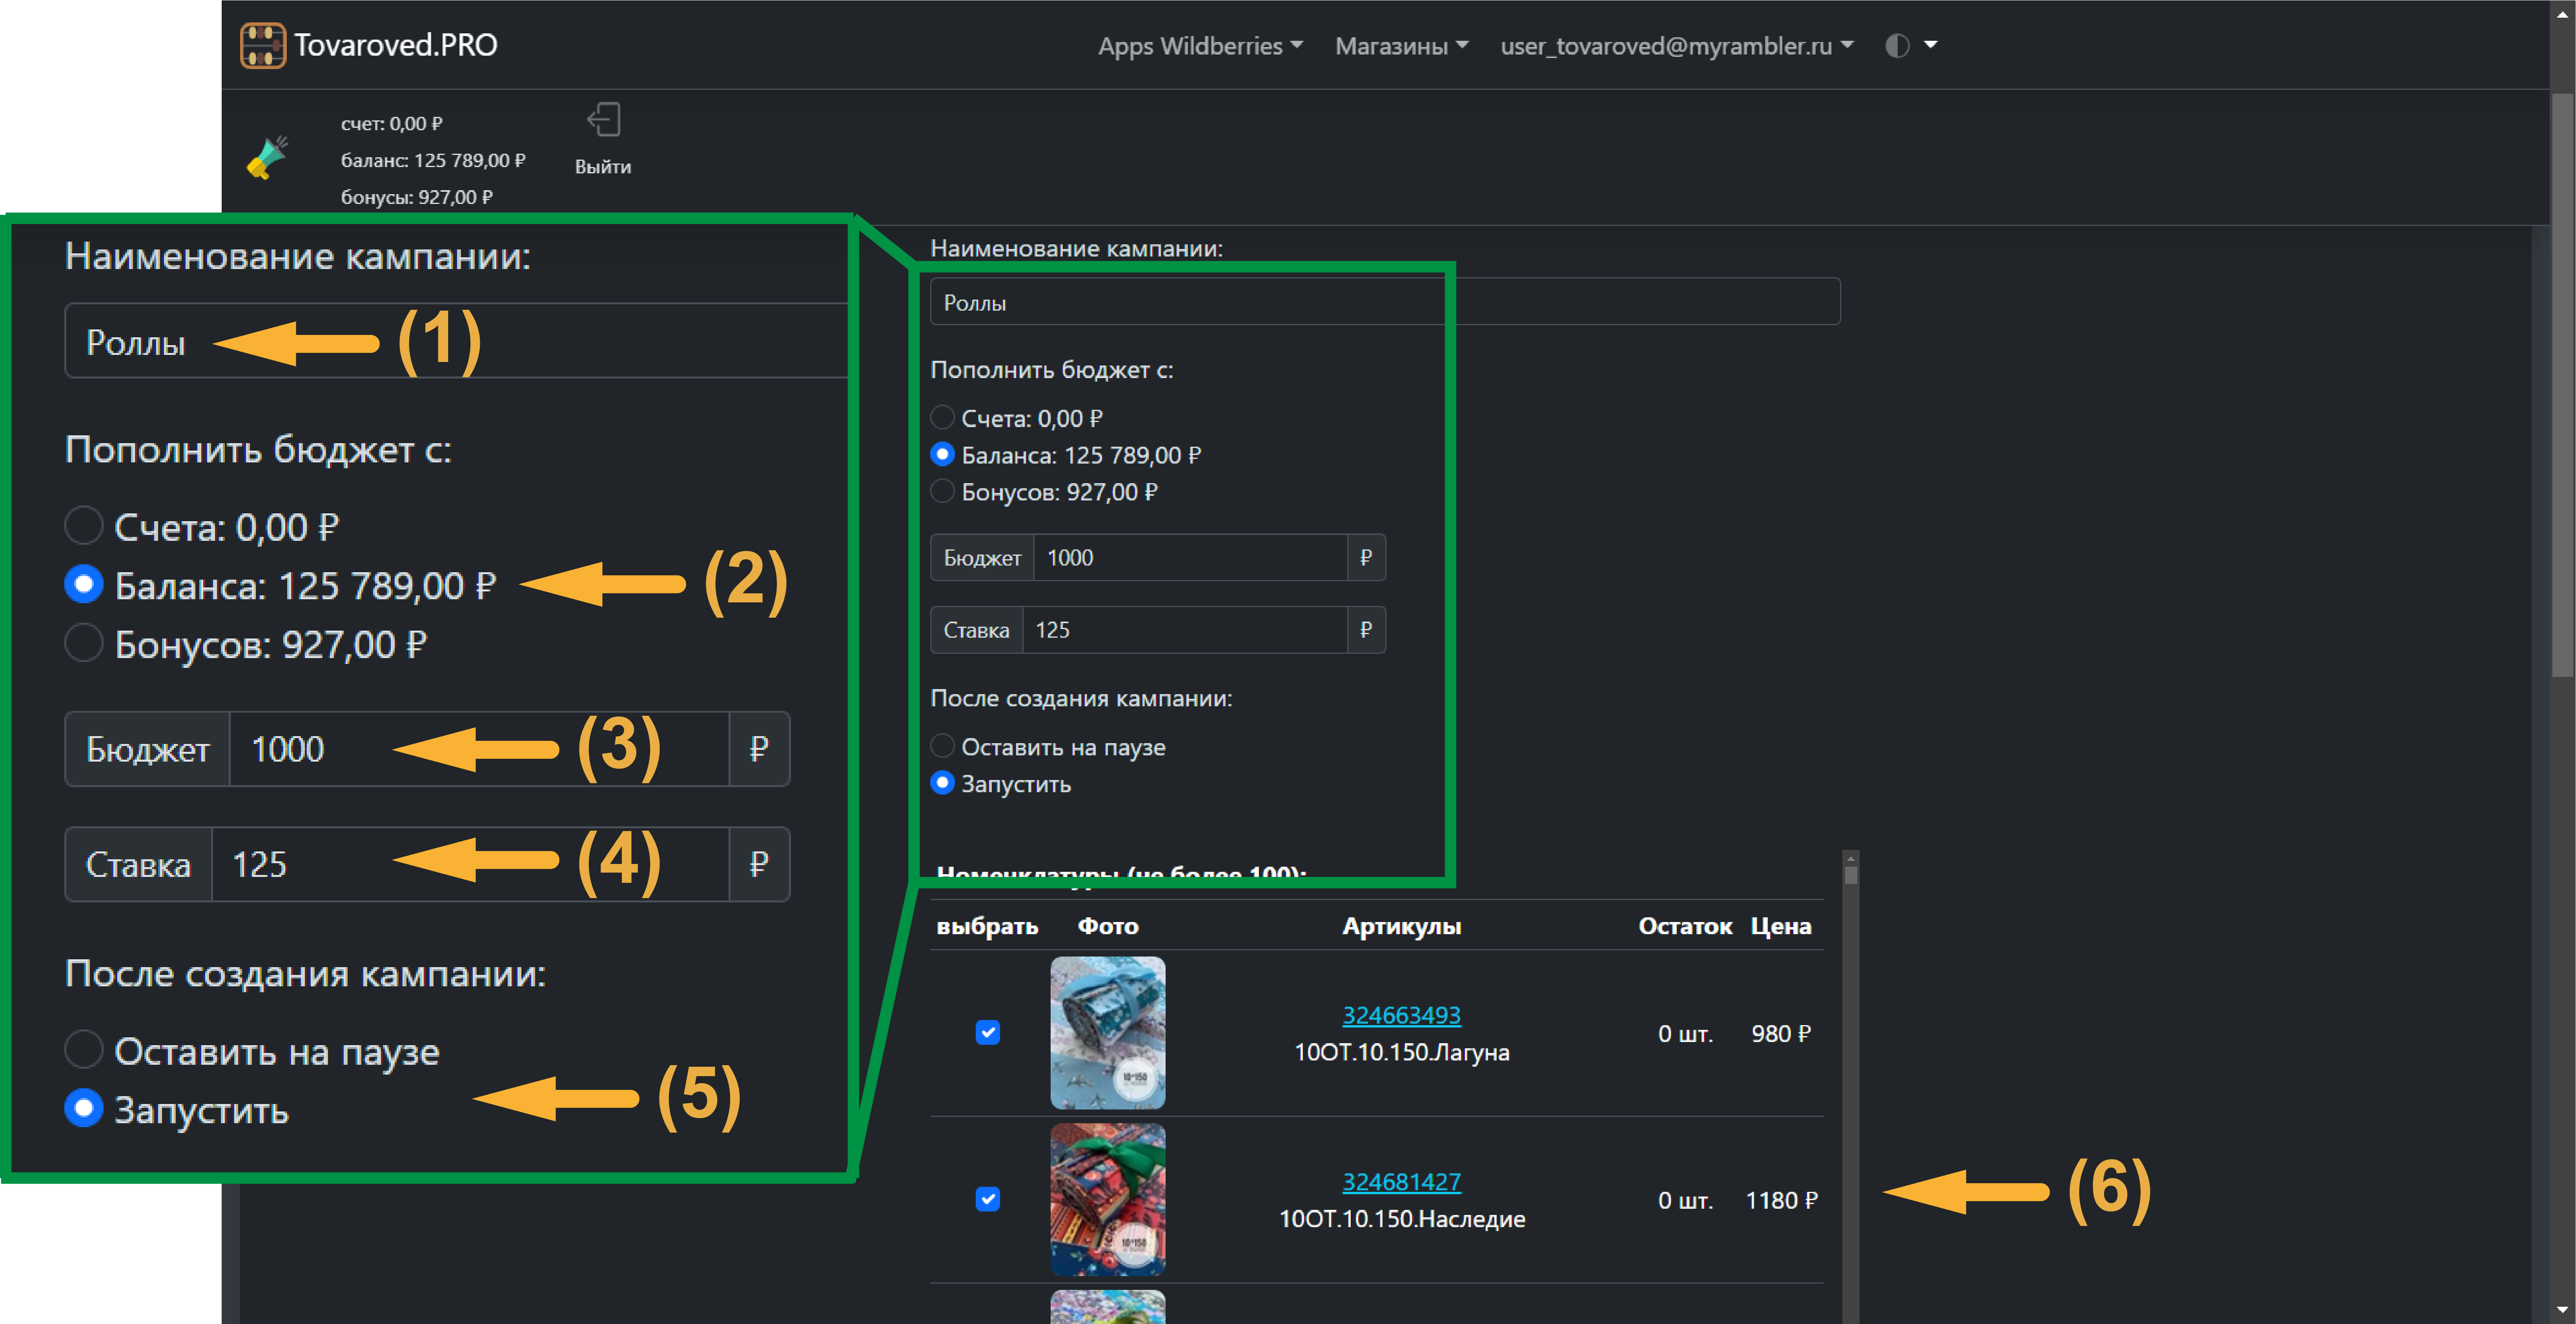Uncheck product 324663493 checkbox
Viewport: 2576px width, 1324px height.
[987, 1032]
